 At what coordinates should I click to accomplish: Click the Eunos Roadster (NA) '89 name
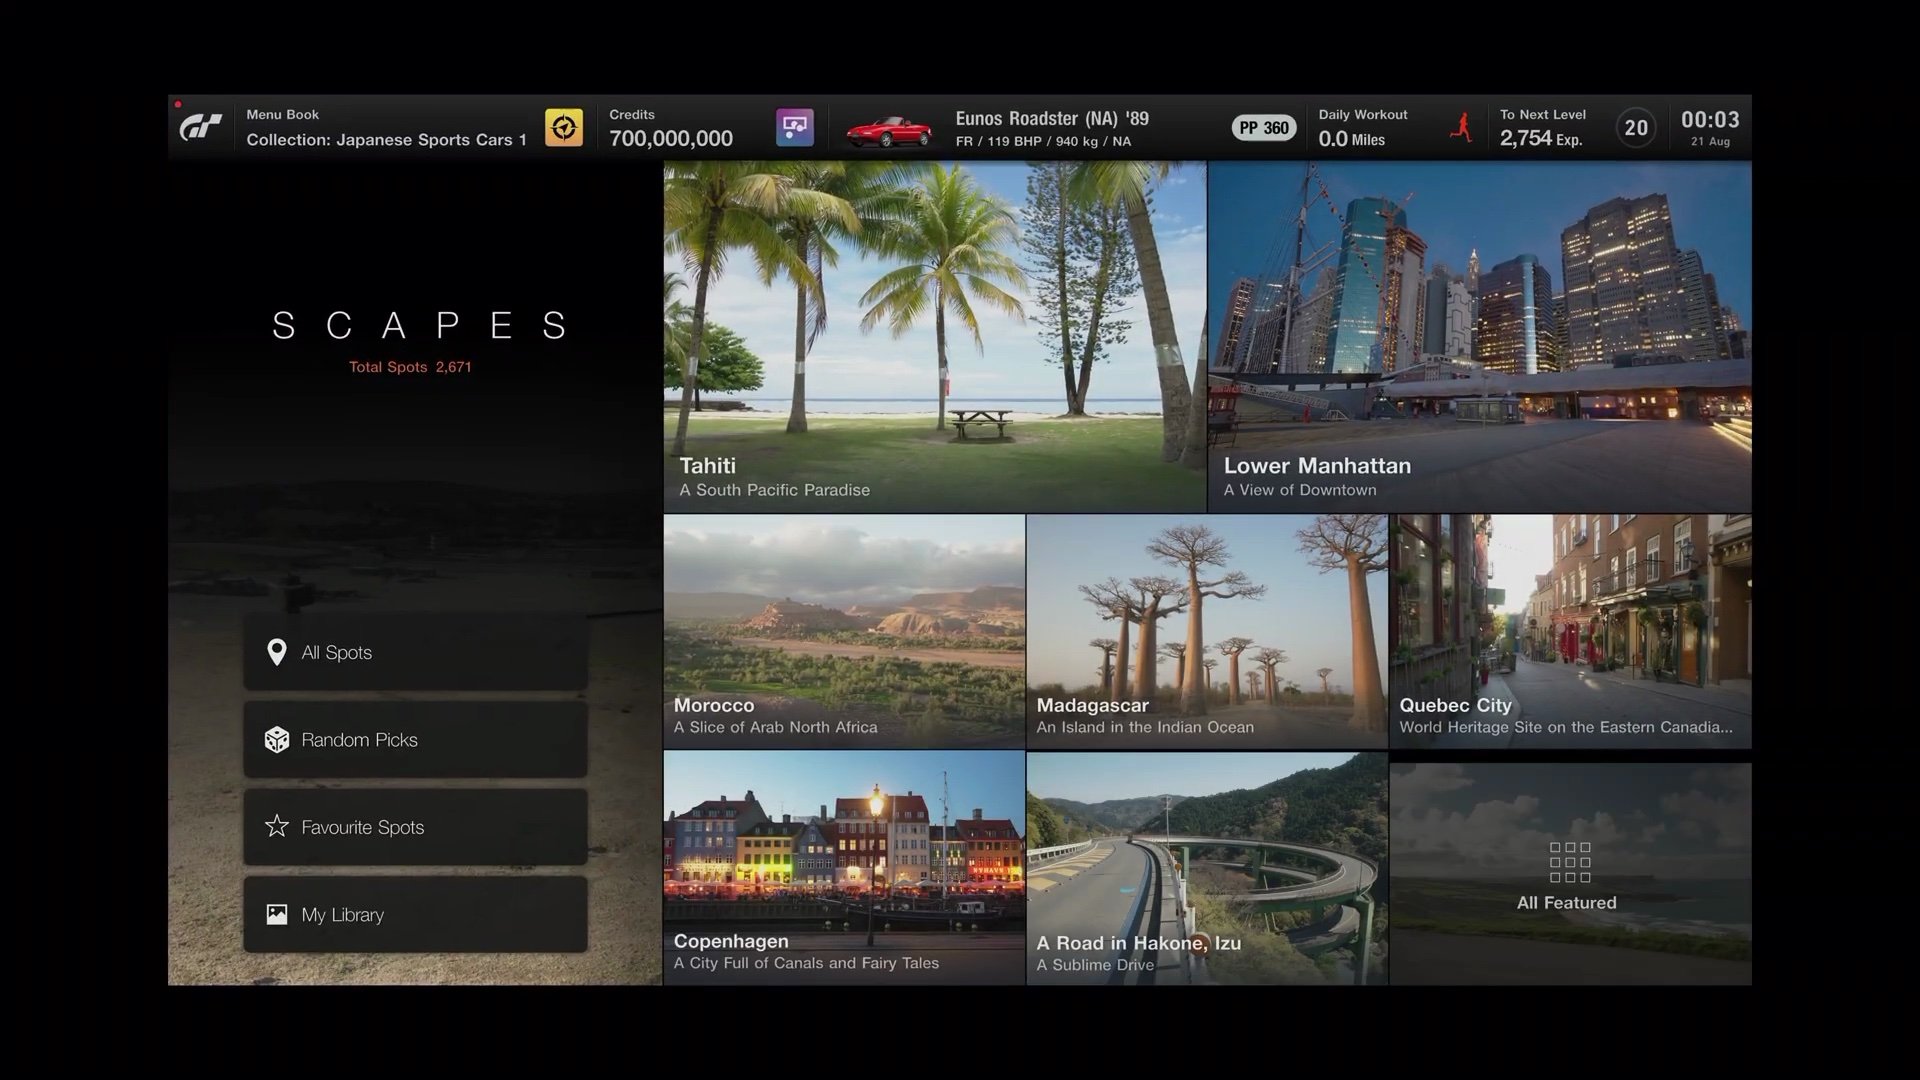[1052, 119]
